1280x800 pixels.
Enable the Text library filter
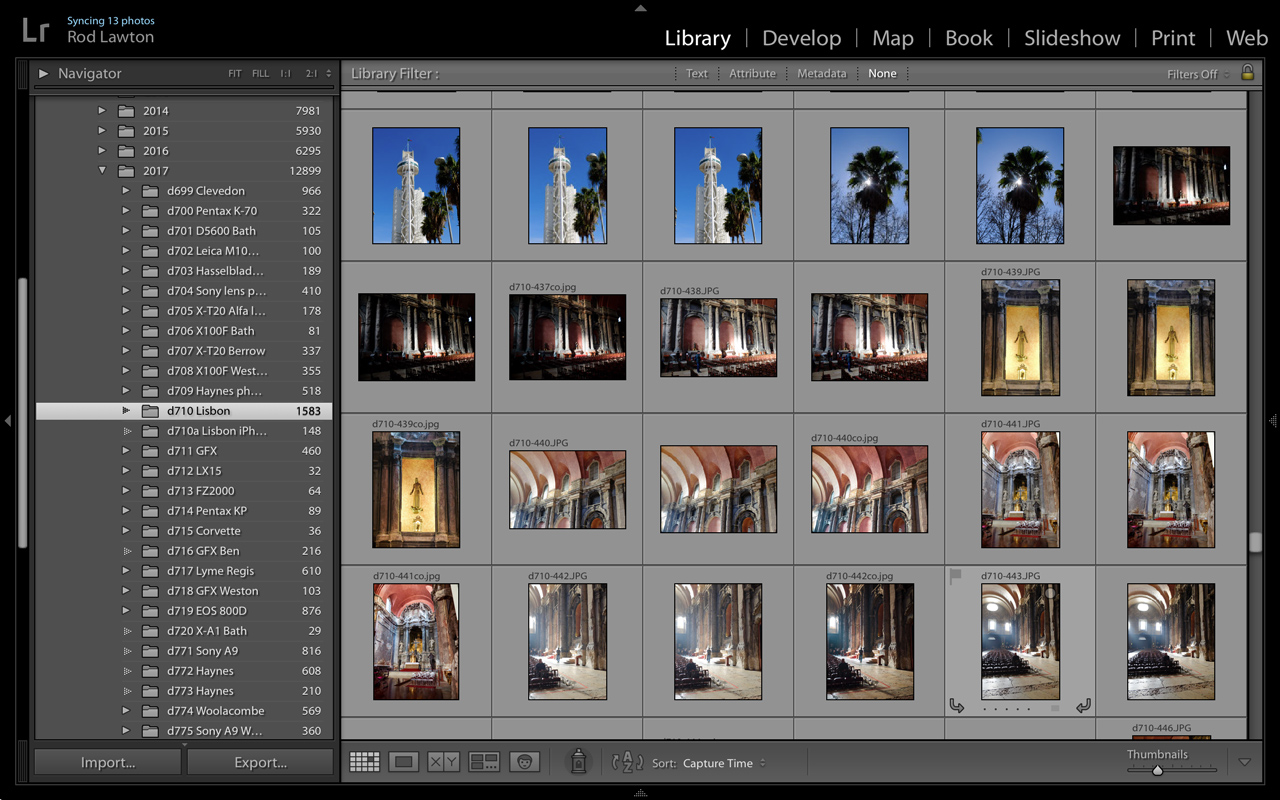pos(697,74)
